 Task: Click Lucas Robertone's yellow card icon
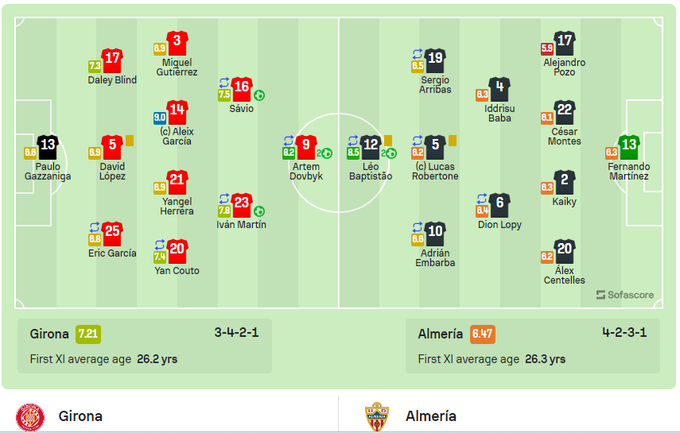(x=452, y=141)
